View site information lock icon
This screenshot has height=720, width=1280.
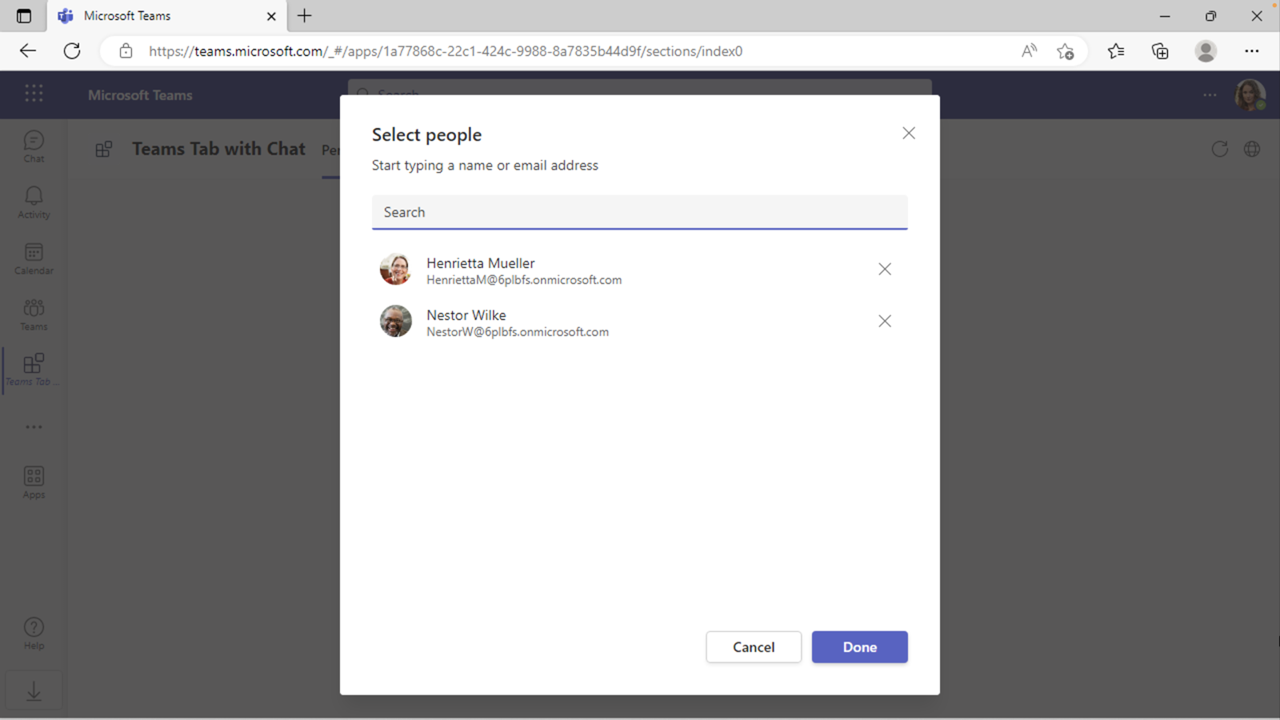coord(126,51)
